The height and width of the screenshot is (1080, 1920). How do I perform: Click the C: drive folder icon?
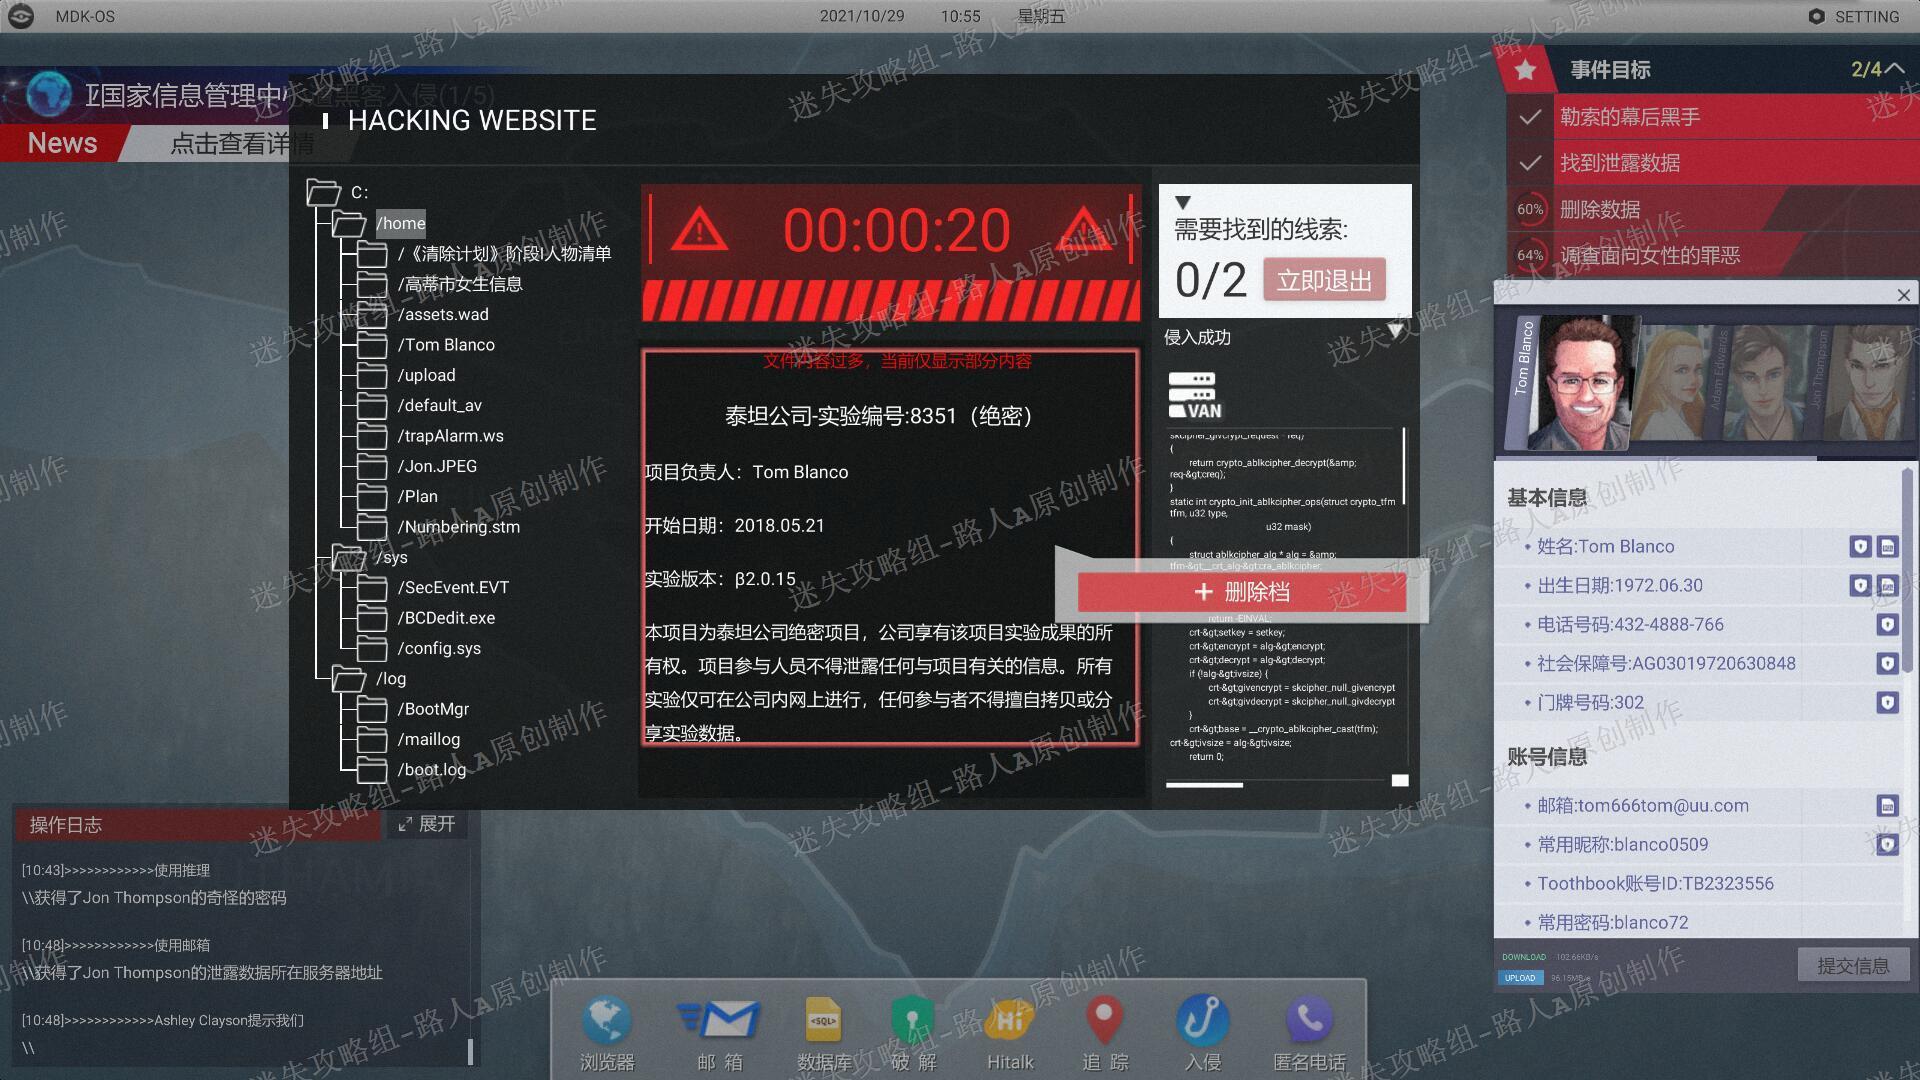(x=323, y=192)
